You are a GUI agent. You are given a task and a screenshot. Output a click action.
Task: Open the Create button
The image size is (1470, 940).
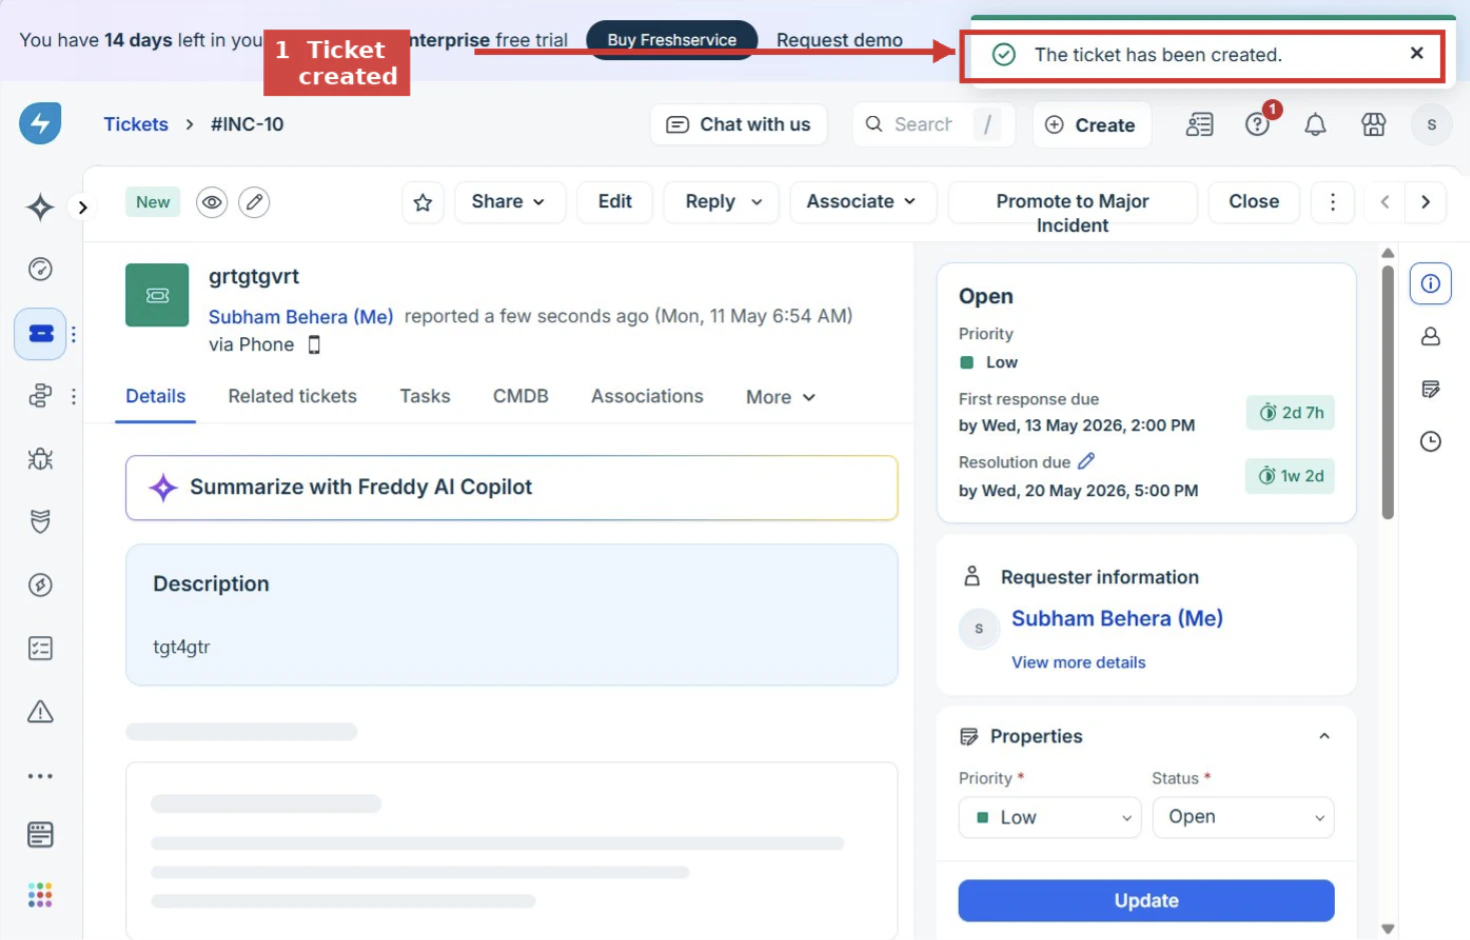pyautogui.click(x=1091, y=125)
